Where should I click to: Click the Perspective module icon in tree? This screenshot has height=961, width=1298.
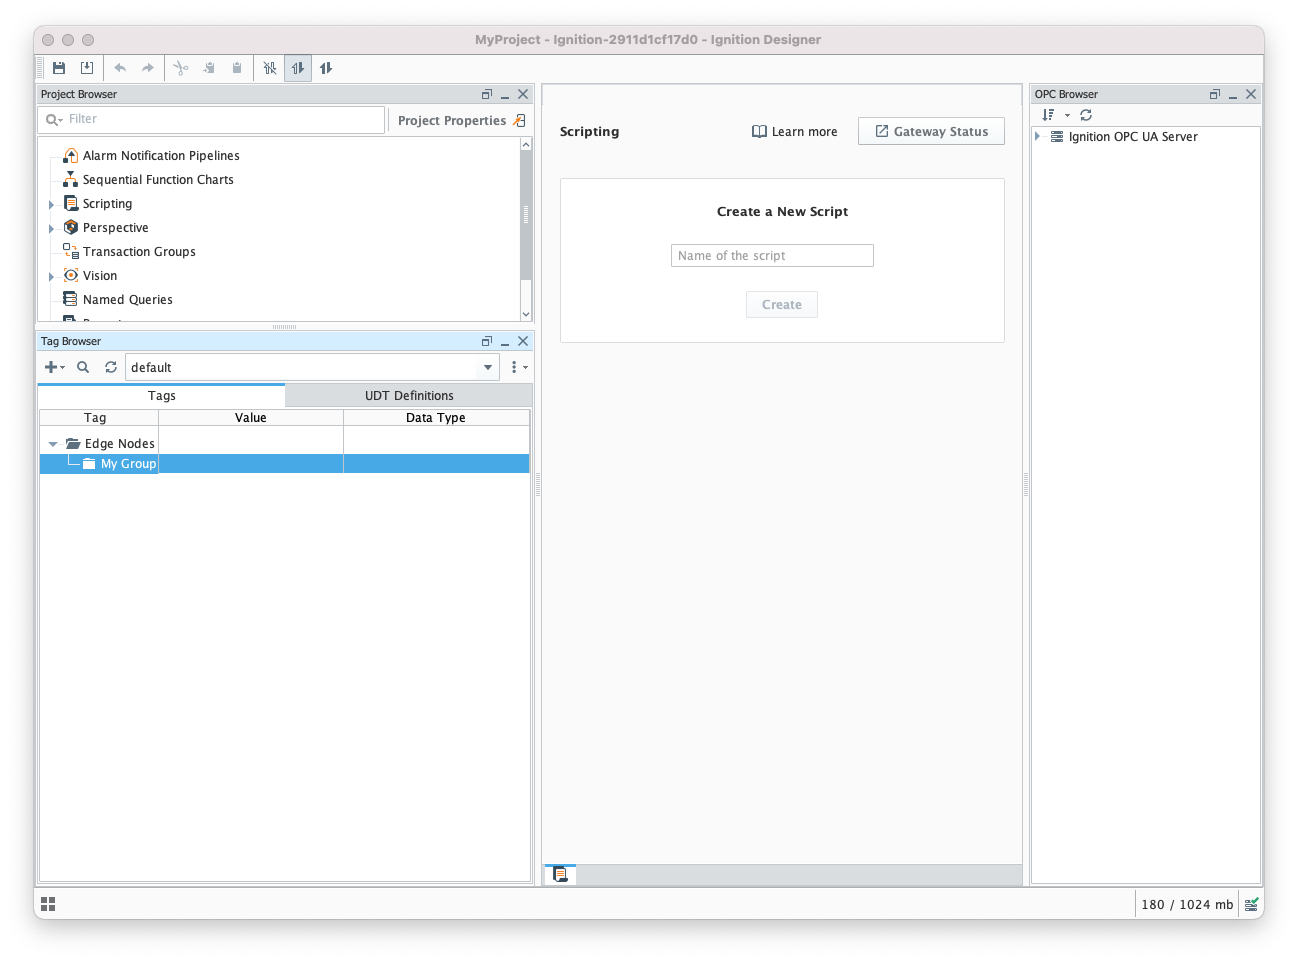tap(71, 227)
